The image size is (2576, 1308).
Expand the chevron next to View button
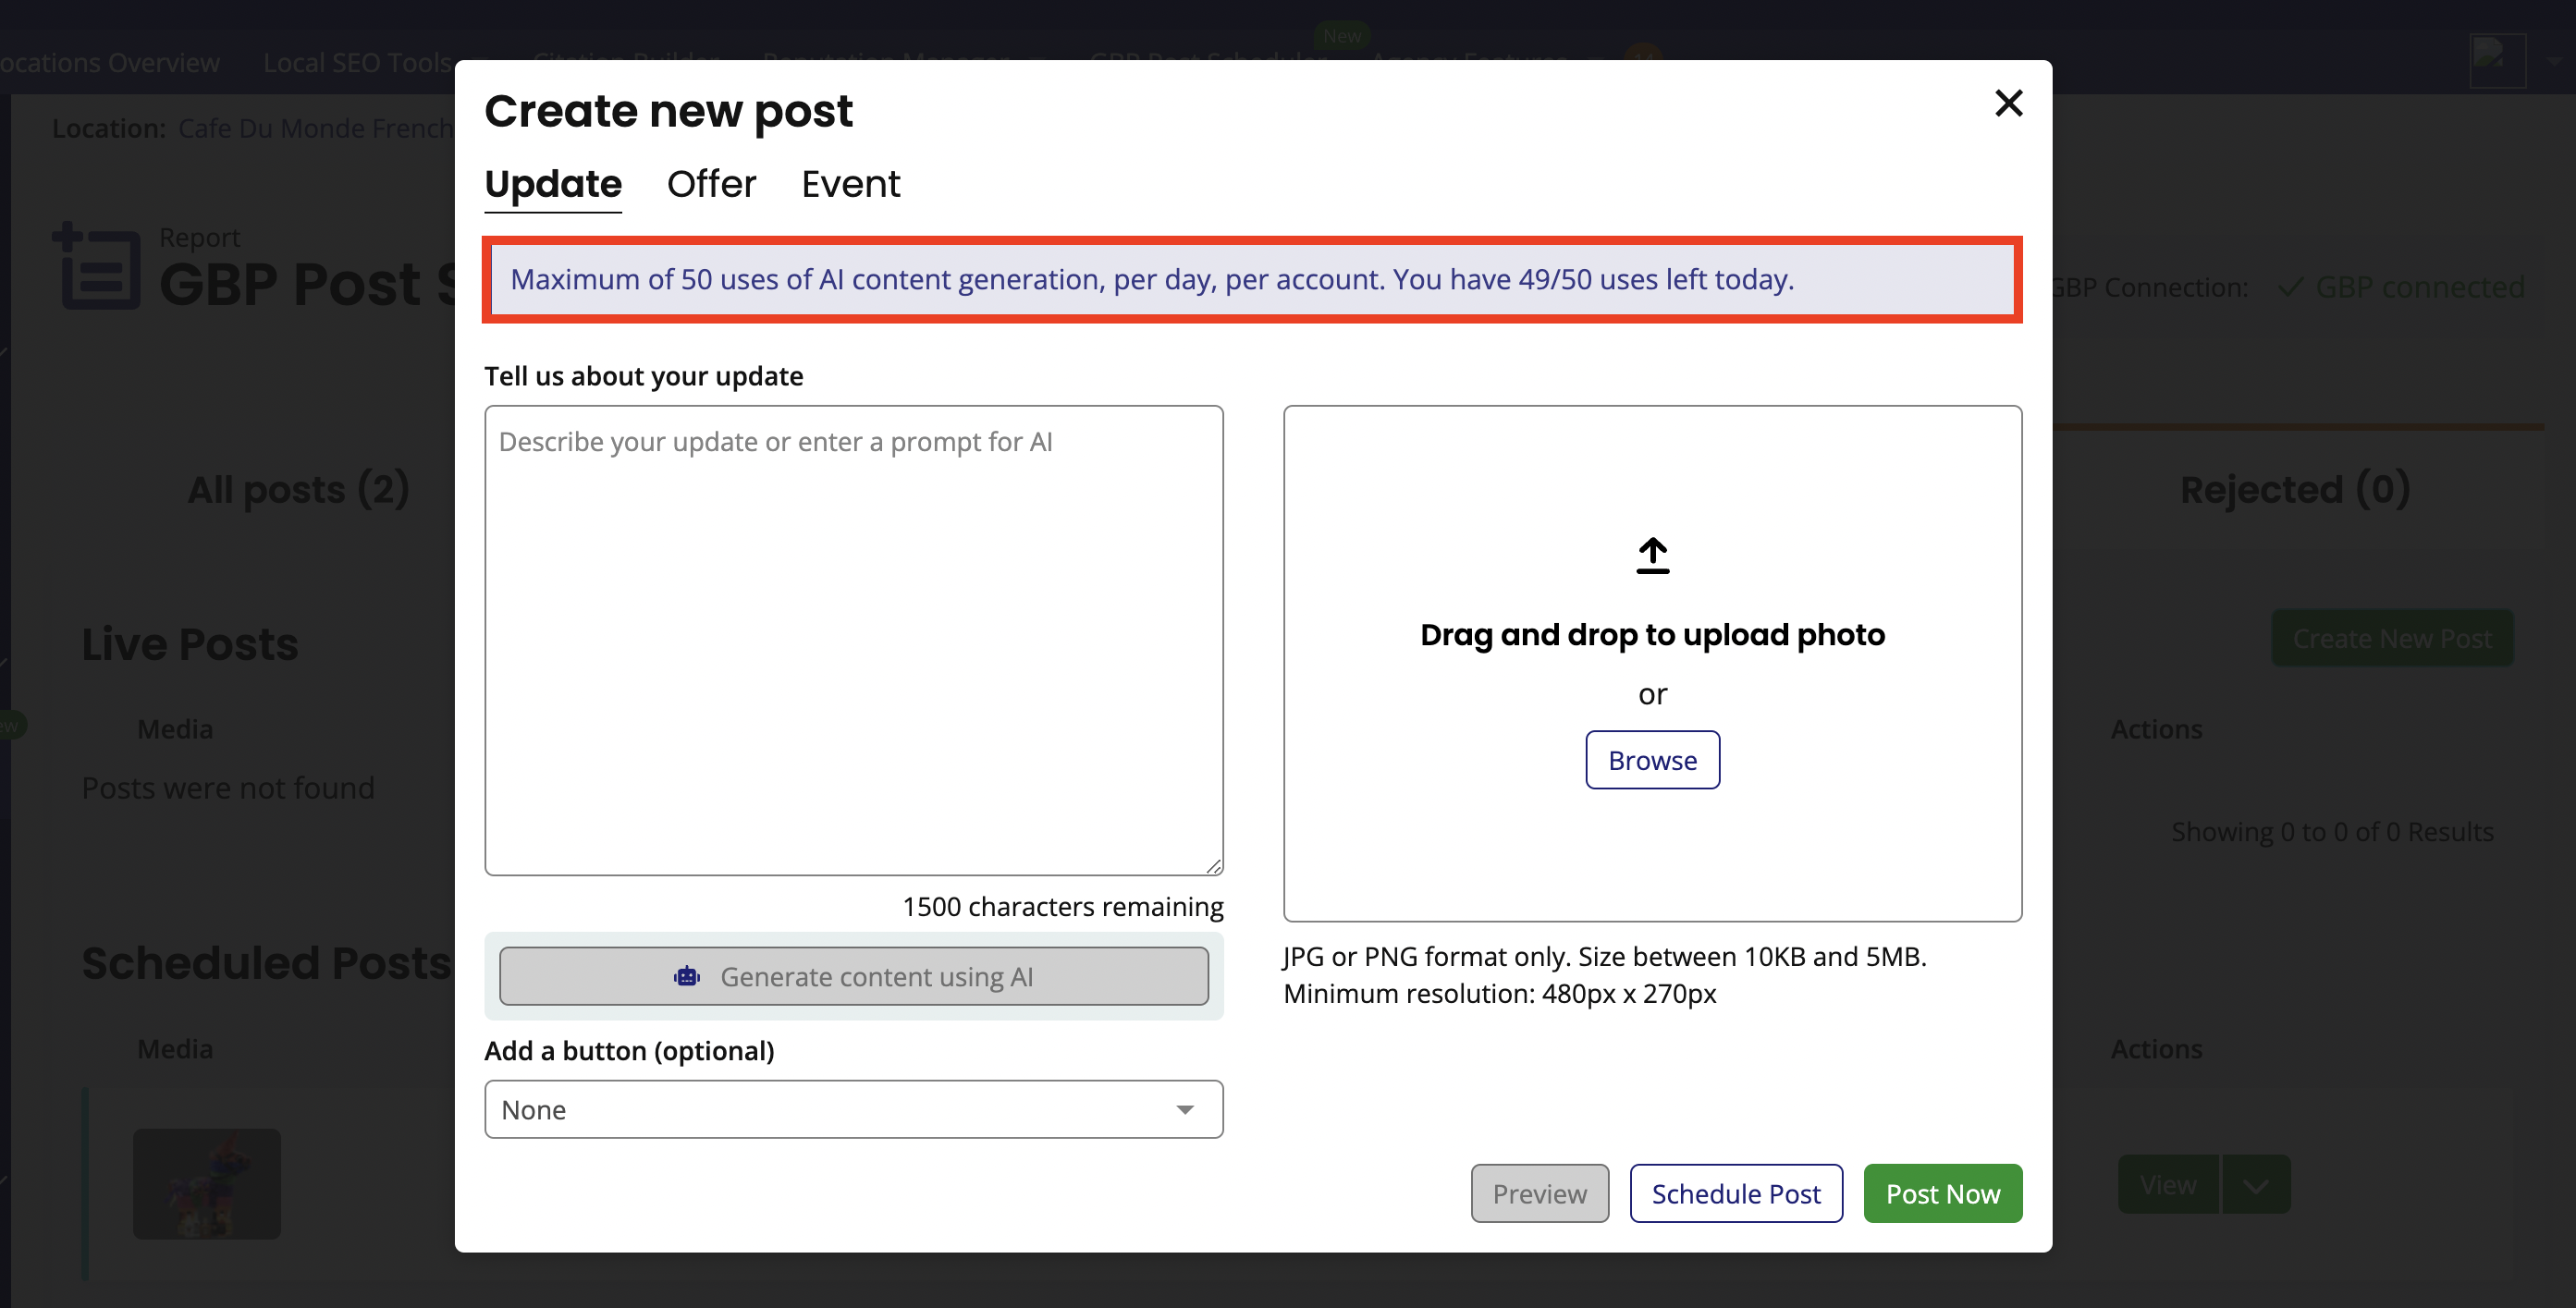(x=2256, y=1185)
